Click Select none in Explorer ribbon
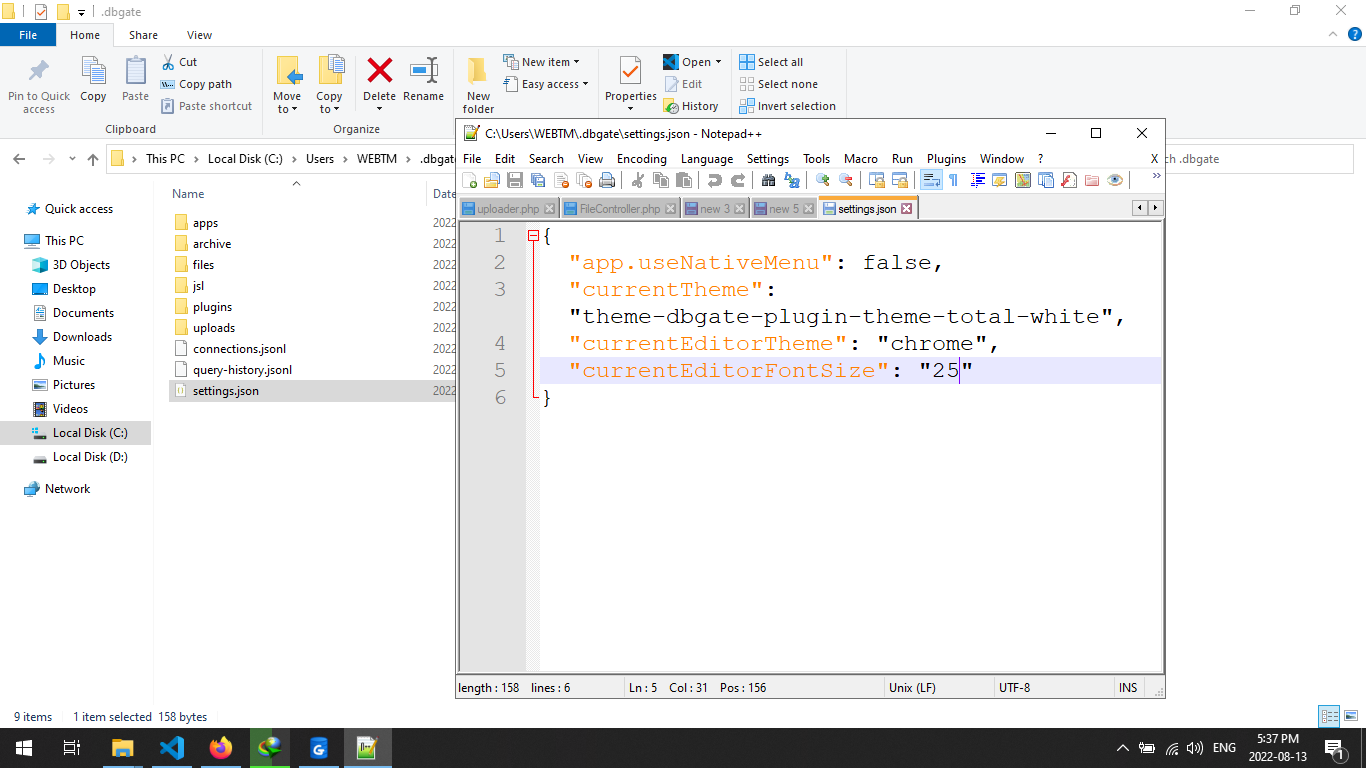Image resolution: width=1366 pixels, height=768 pixels. coord(778,84)
